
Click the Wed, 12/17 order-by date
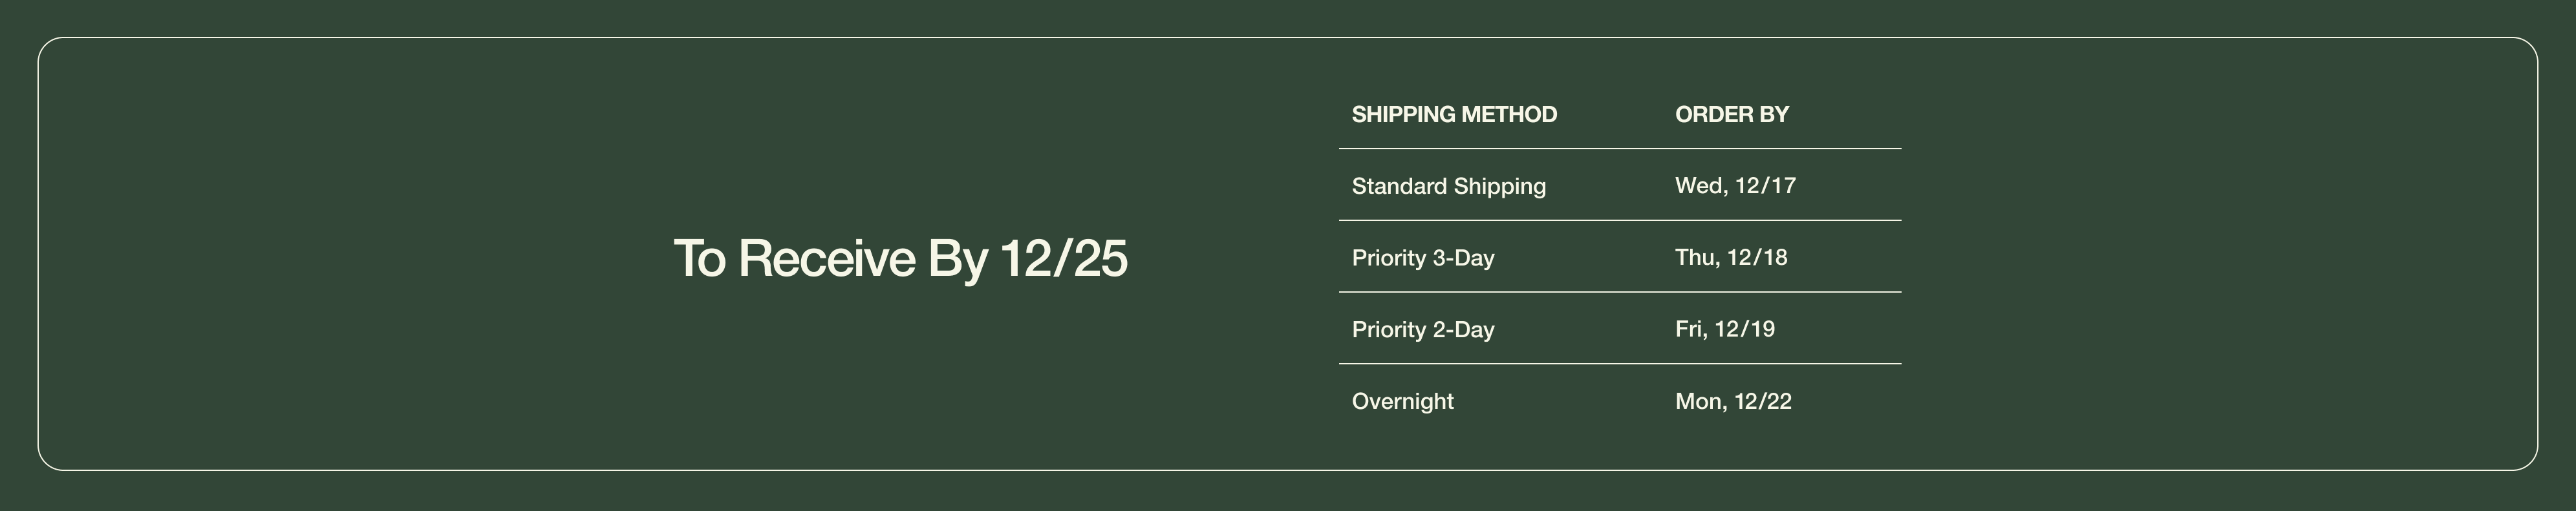pos(1735,186)
